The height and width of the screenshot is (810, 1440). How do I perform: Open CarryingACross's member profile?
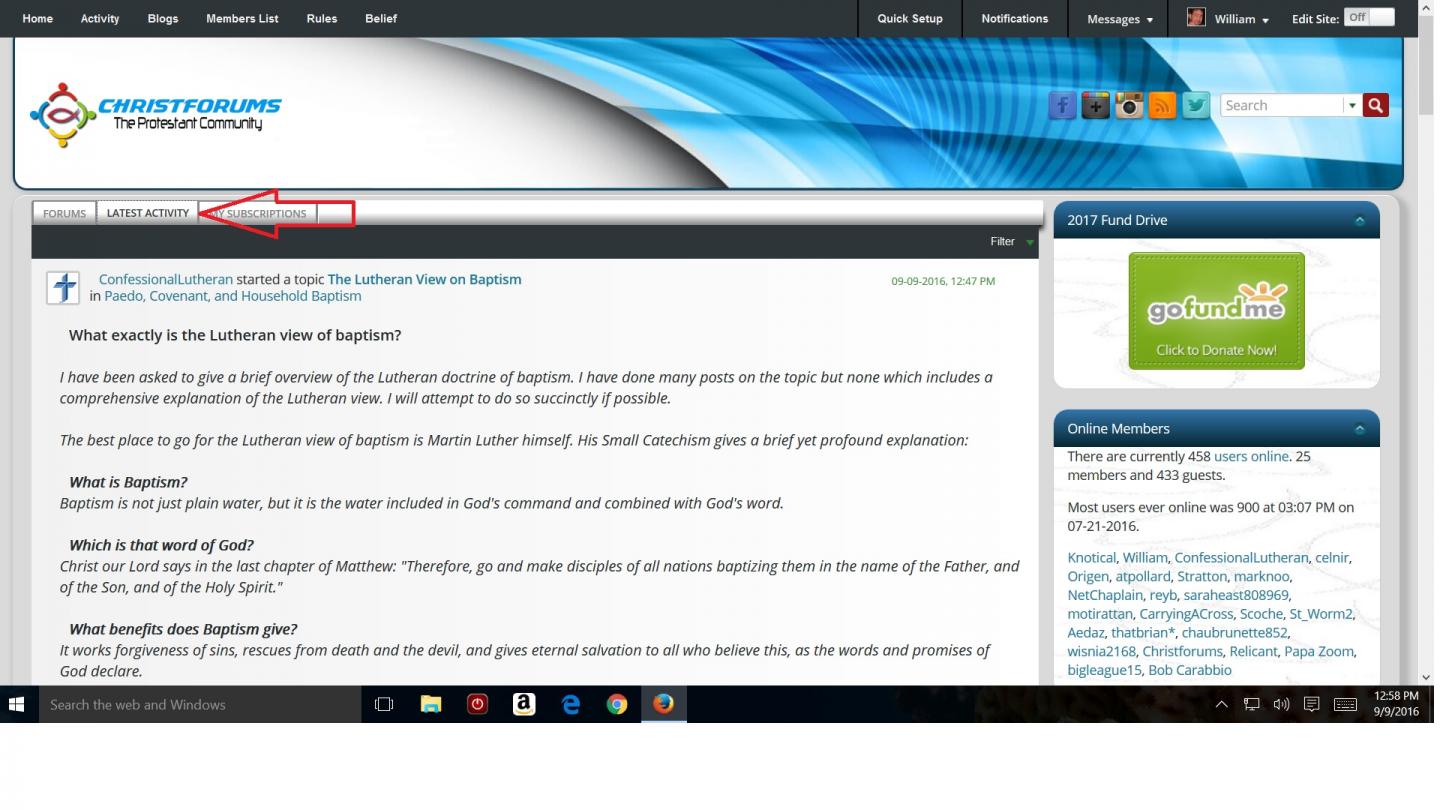point(1186,614)
